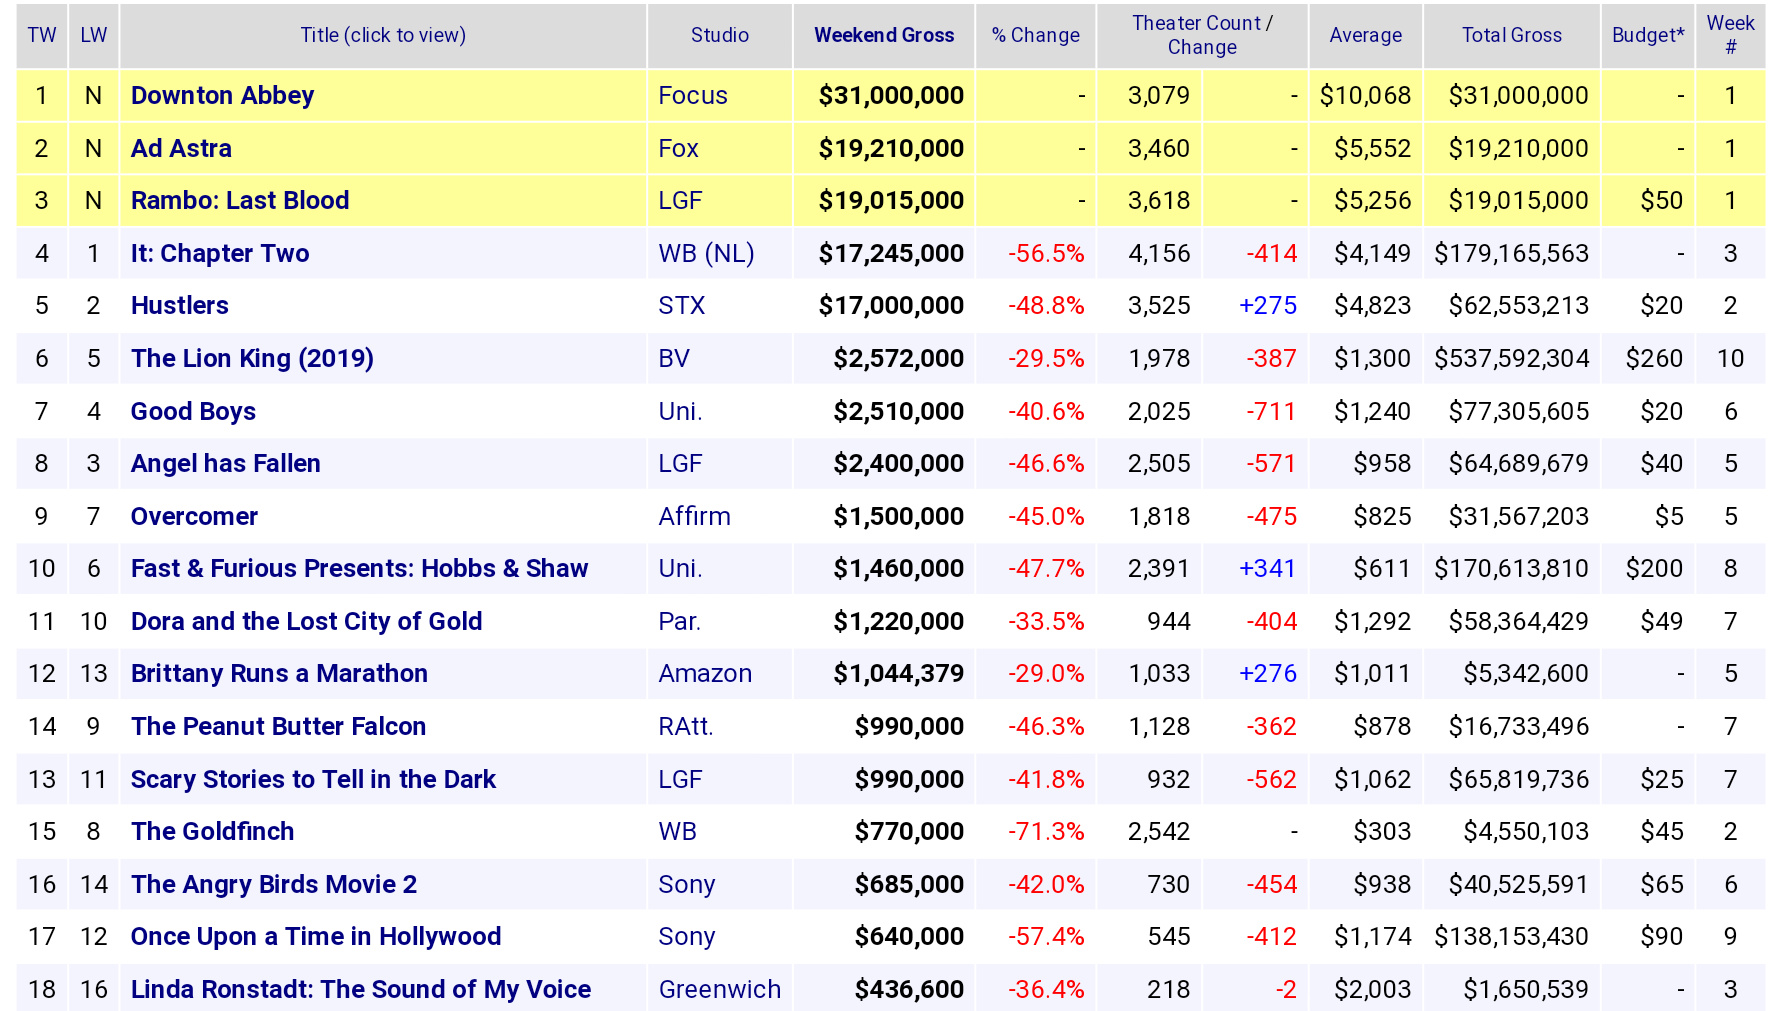Sort by the Studio column header
Viewport: 1773px width, 1011px height.
[720, 35]
